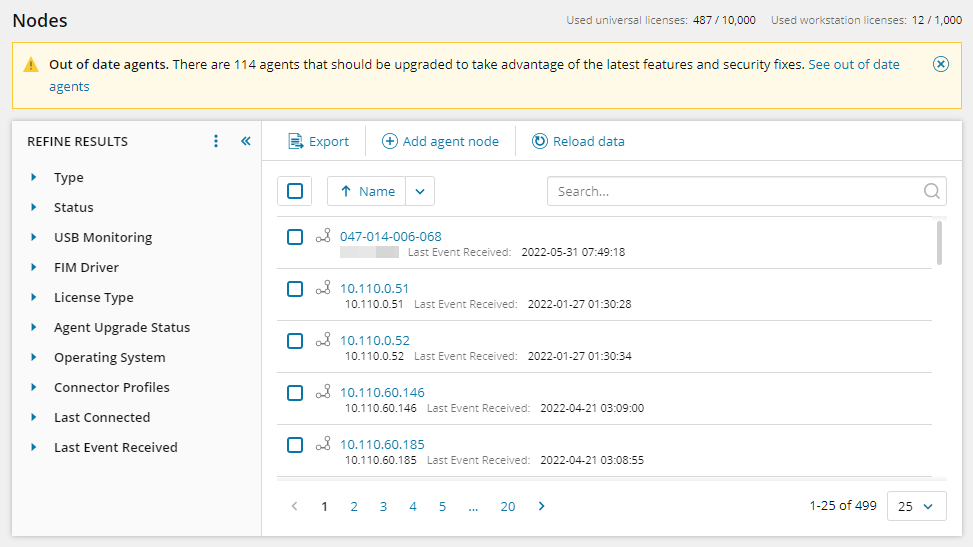Select checkbox for node 10.110.60.146
Screen dimensions: 973x547
[295, 392]
